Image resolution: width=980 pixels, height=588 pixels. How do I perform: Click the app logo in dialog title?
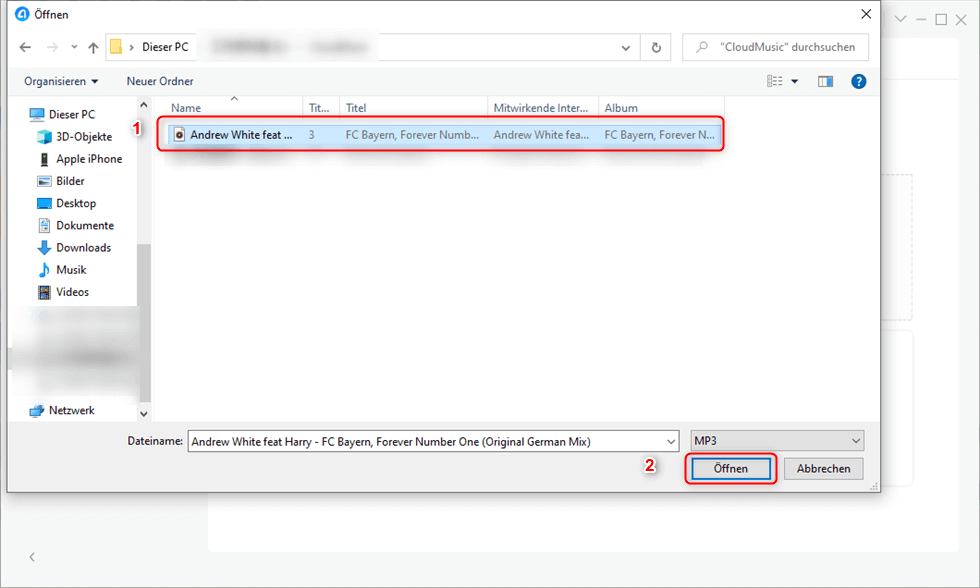(22, 14)
